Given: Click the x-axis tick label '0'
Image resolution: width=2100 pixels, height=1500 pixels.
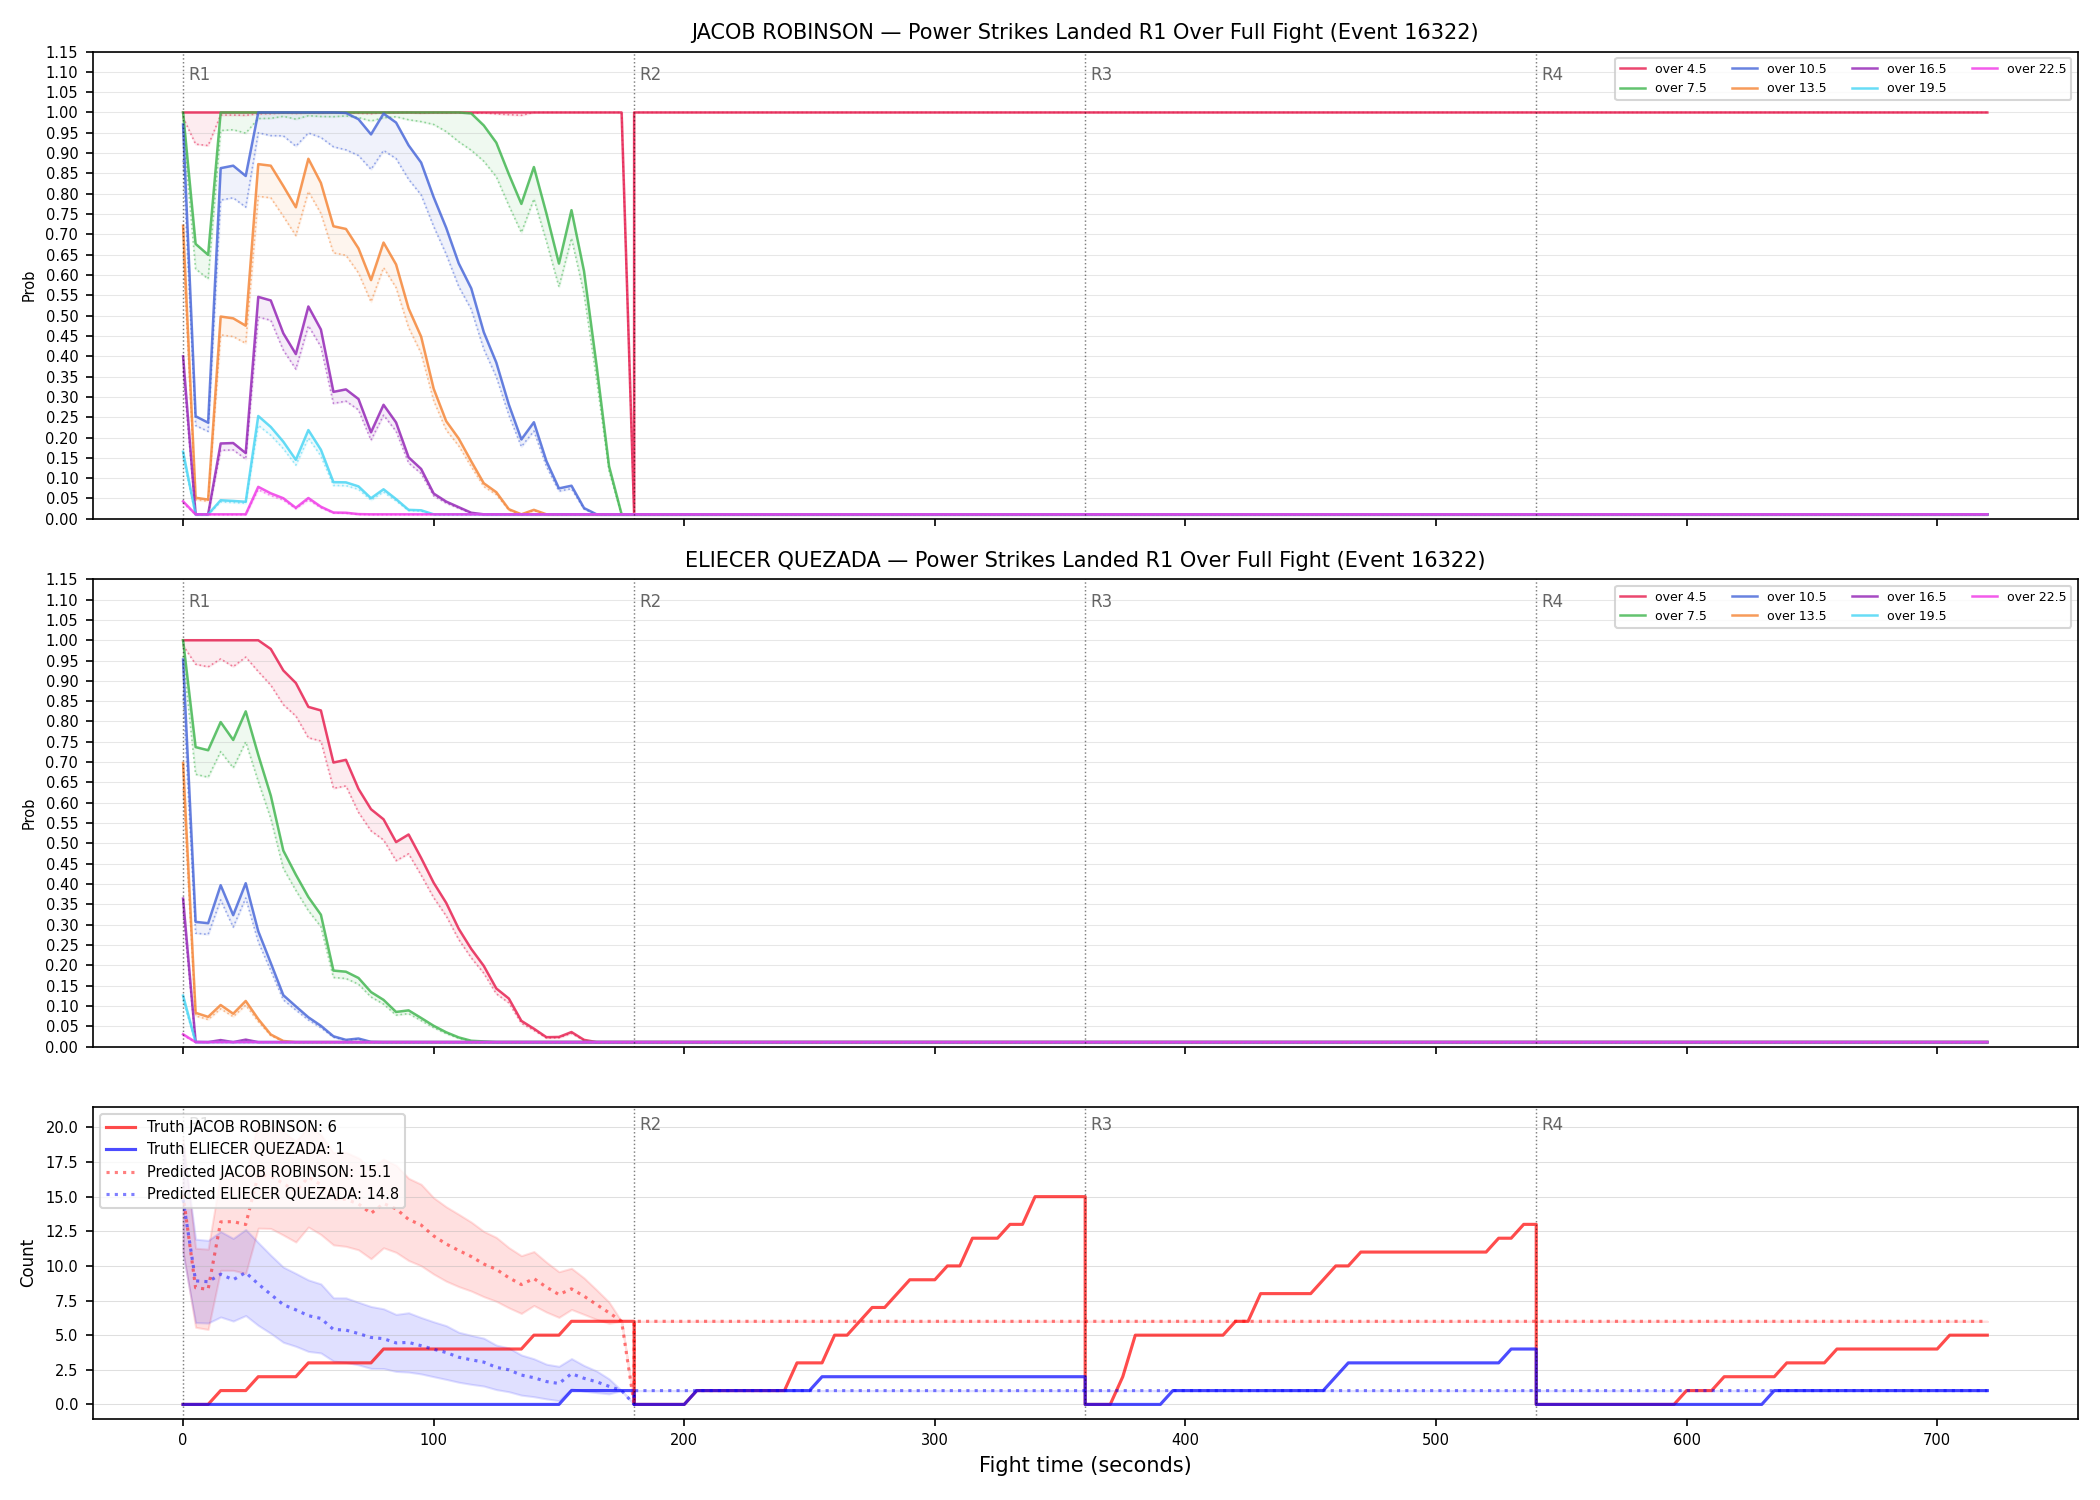Looking at the screenshot, I should tap(182, 1440).
